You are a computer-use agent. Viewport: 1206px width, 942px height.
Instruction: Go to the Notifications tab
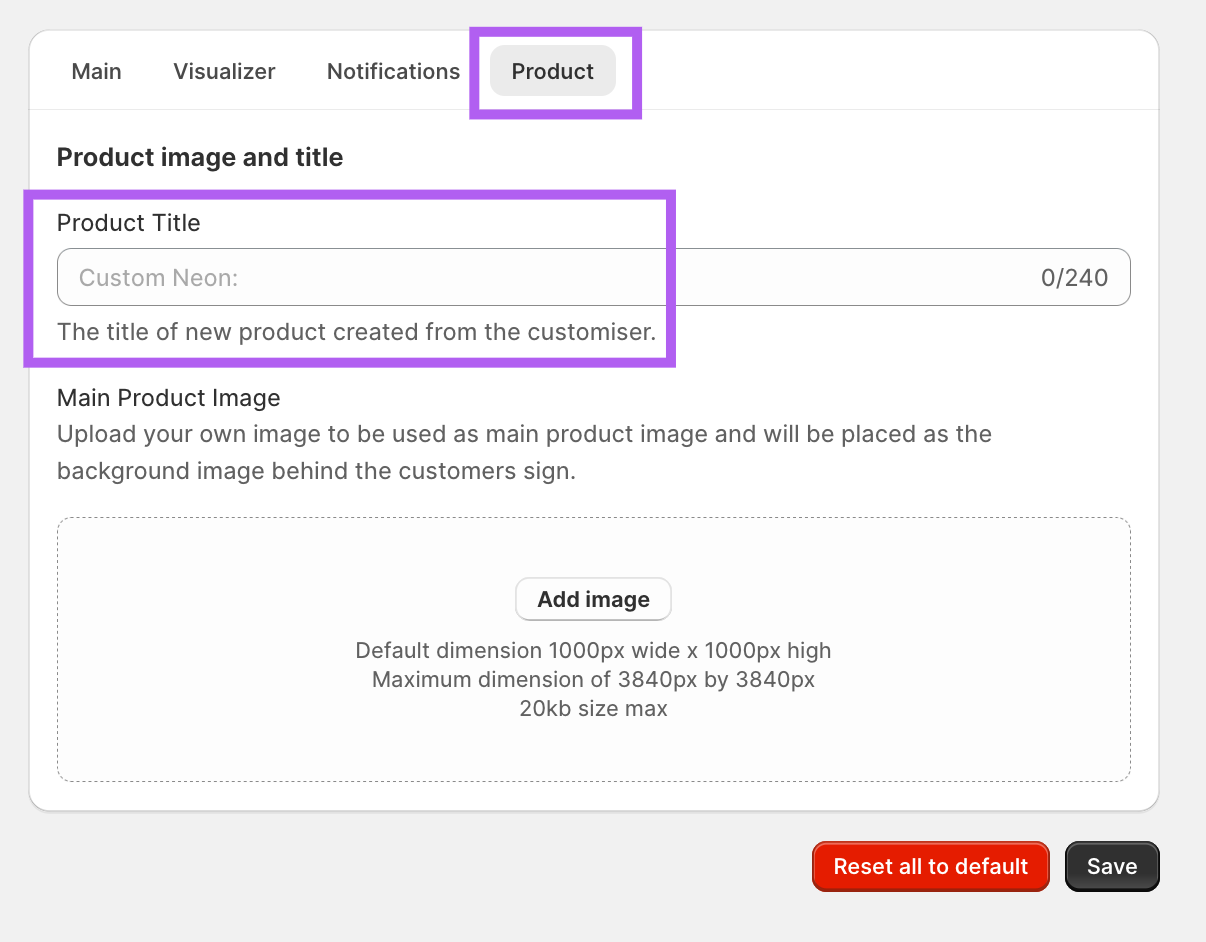(x=393, y=72)
